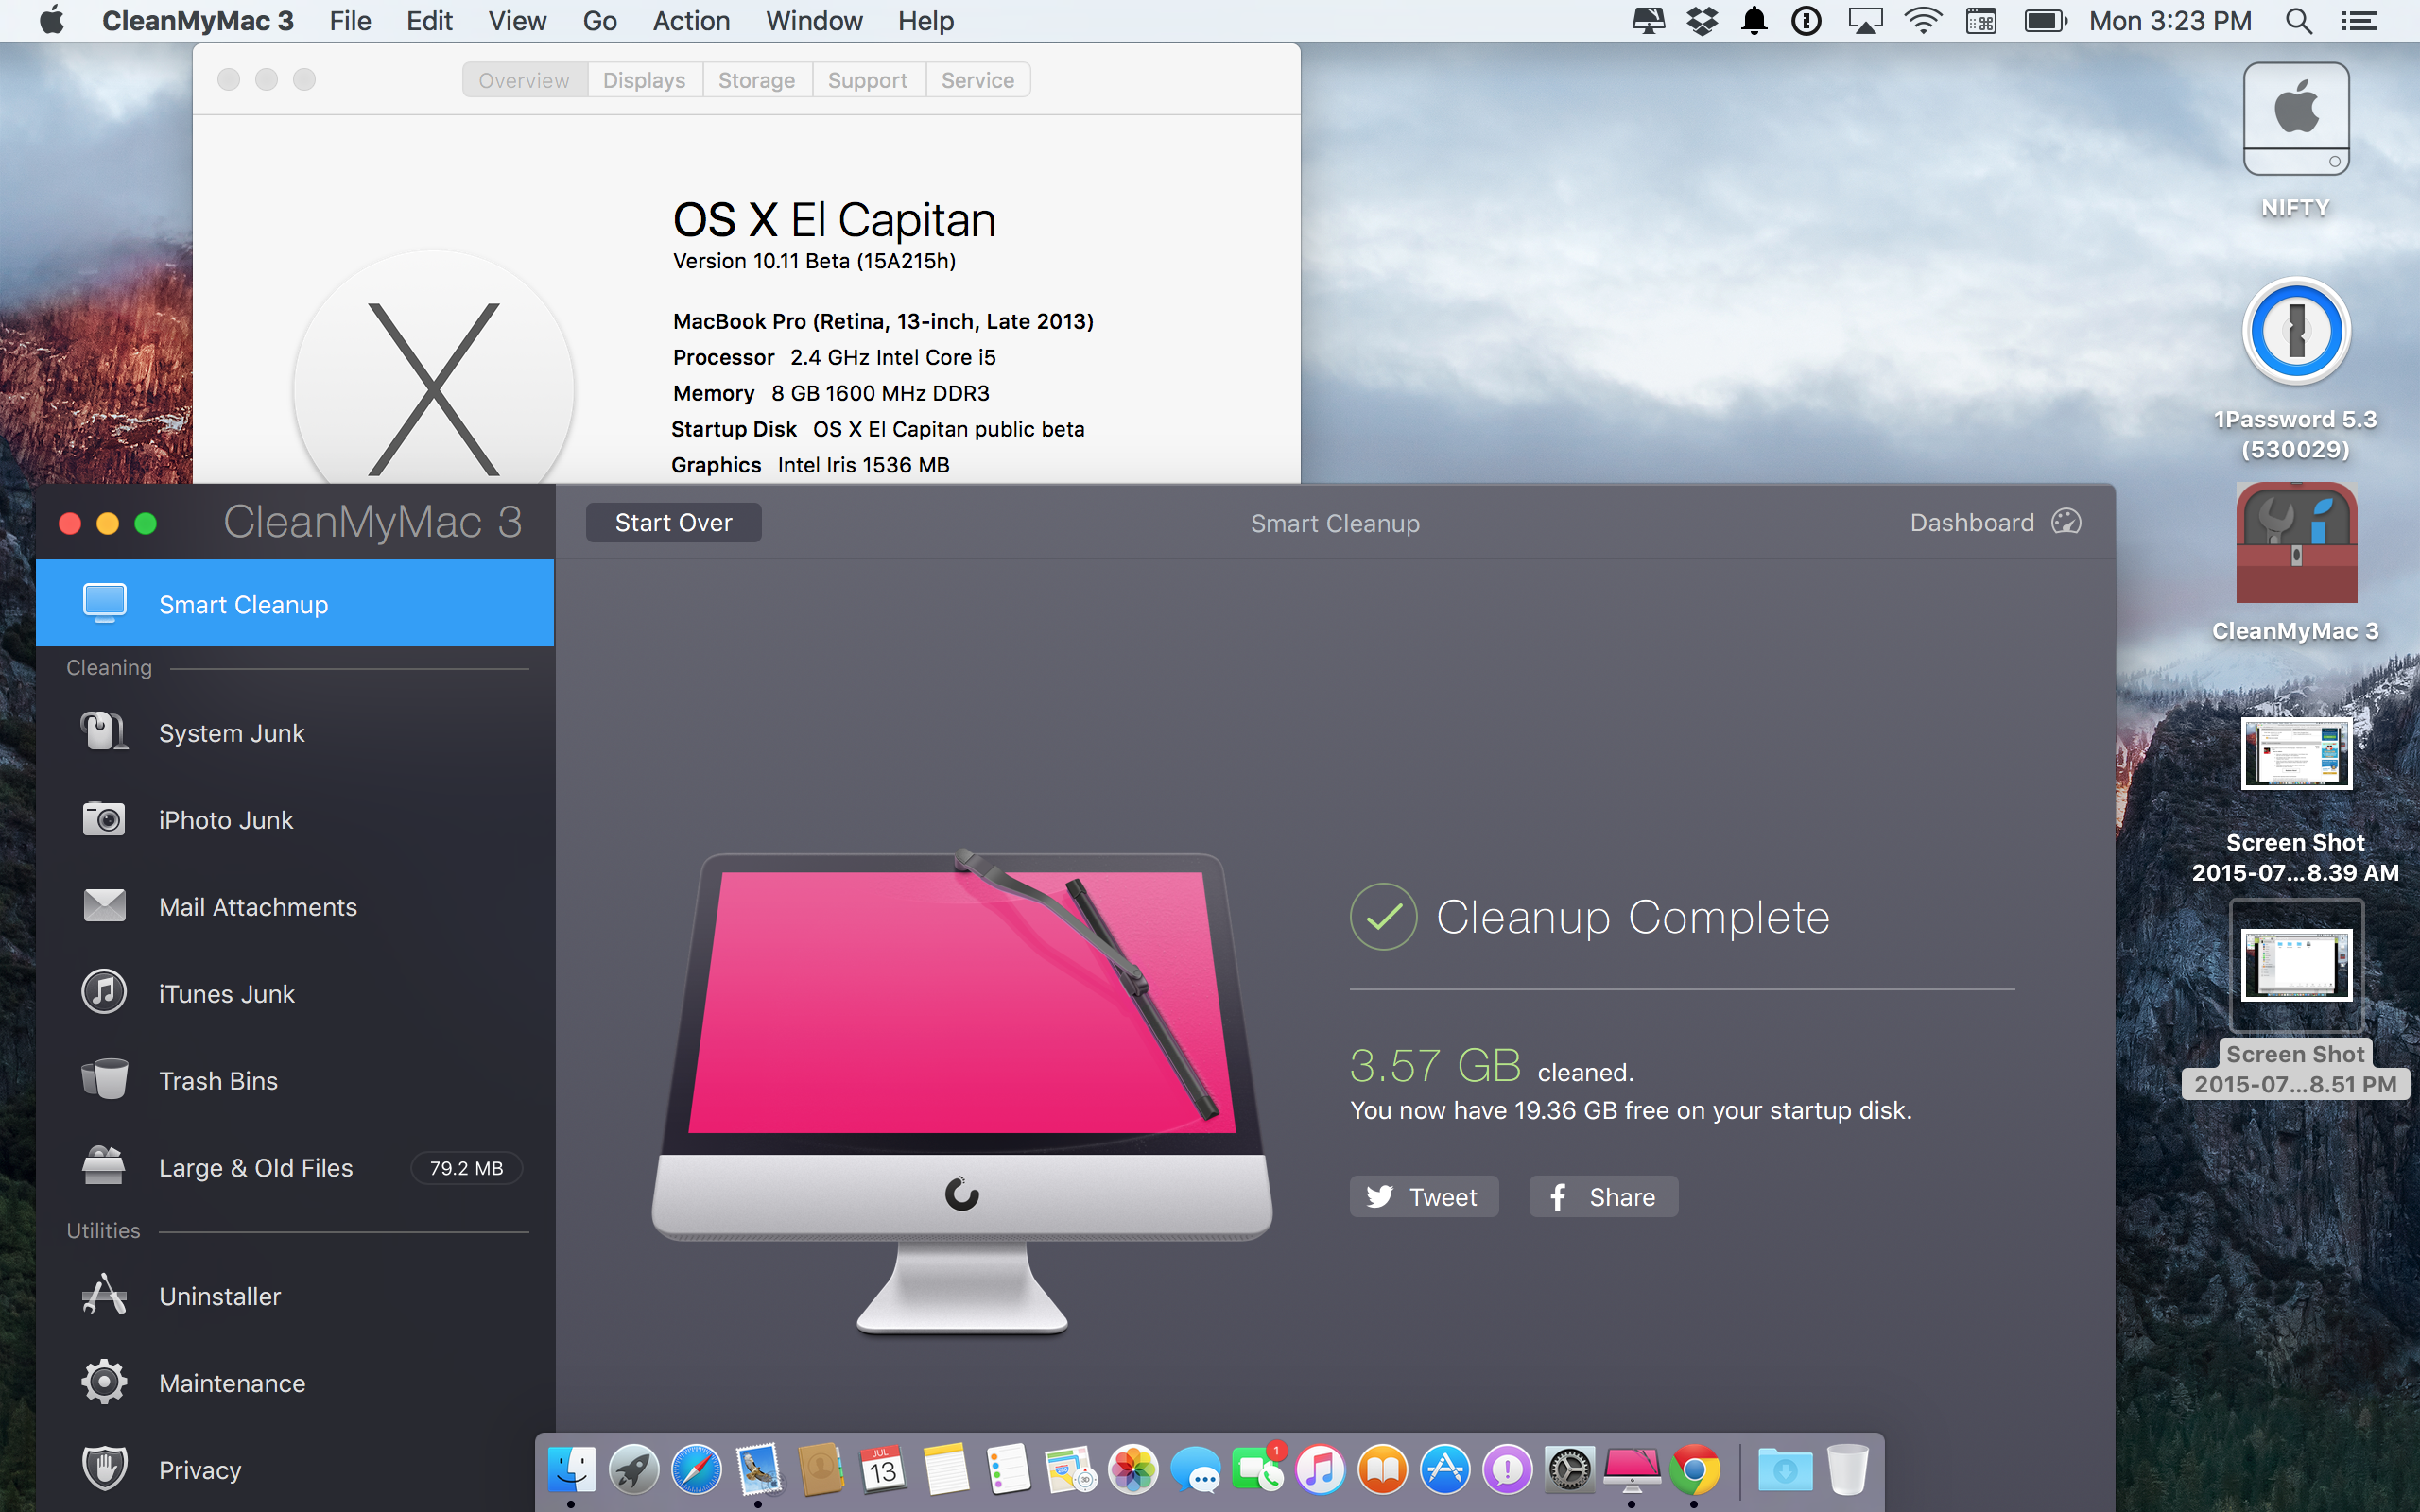Viewport: 2420px width, 1512px height.
Task: Open the Uninstaller utility
Action: (295, 1296)
